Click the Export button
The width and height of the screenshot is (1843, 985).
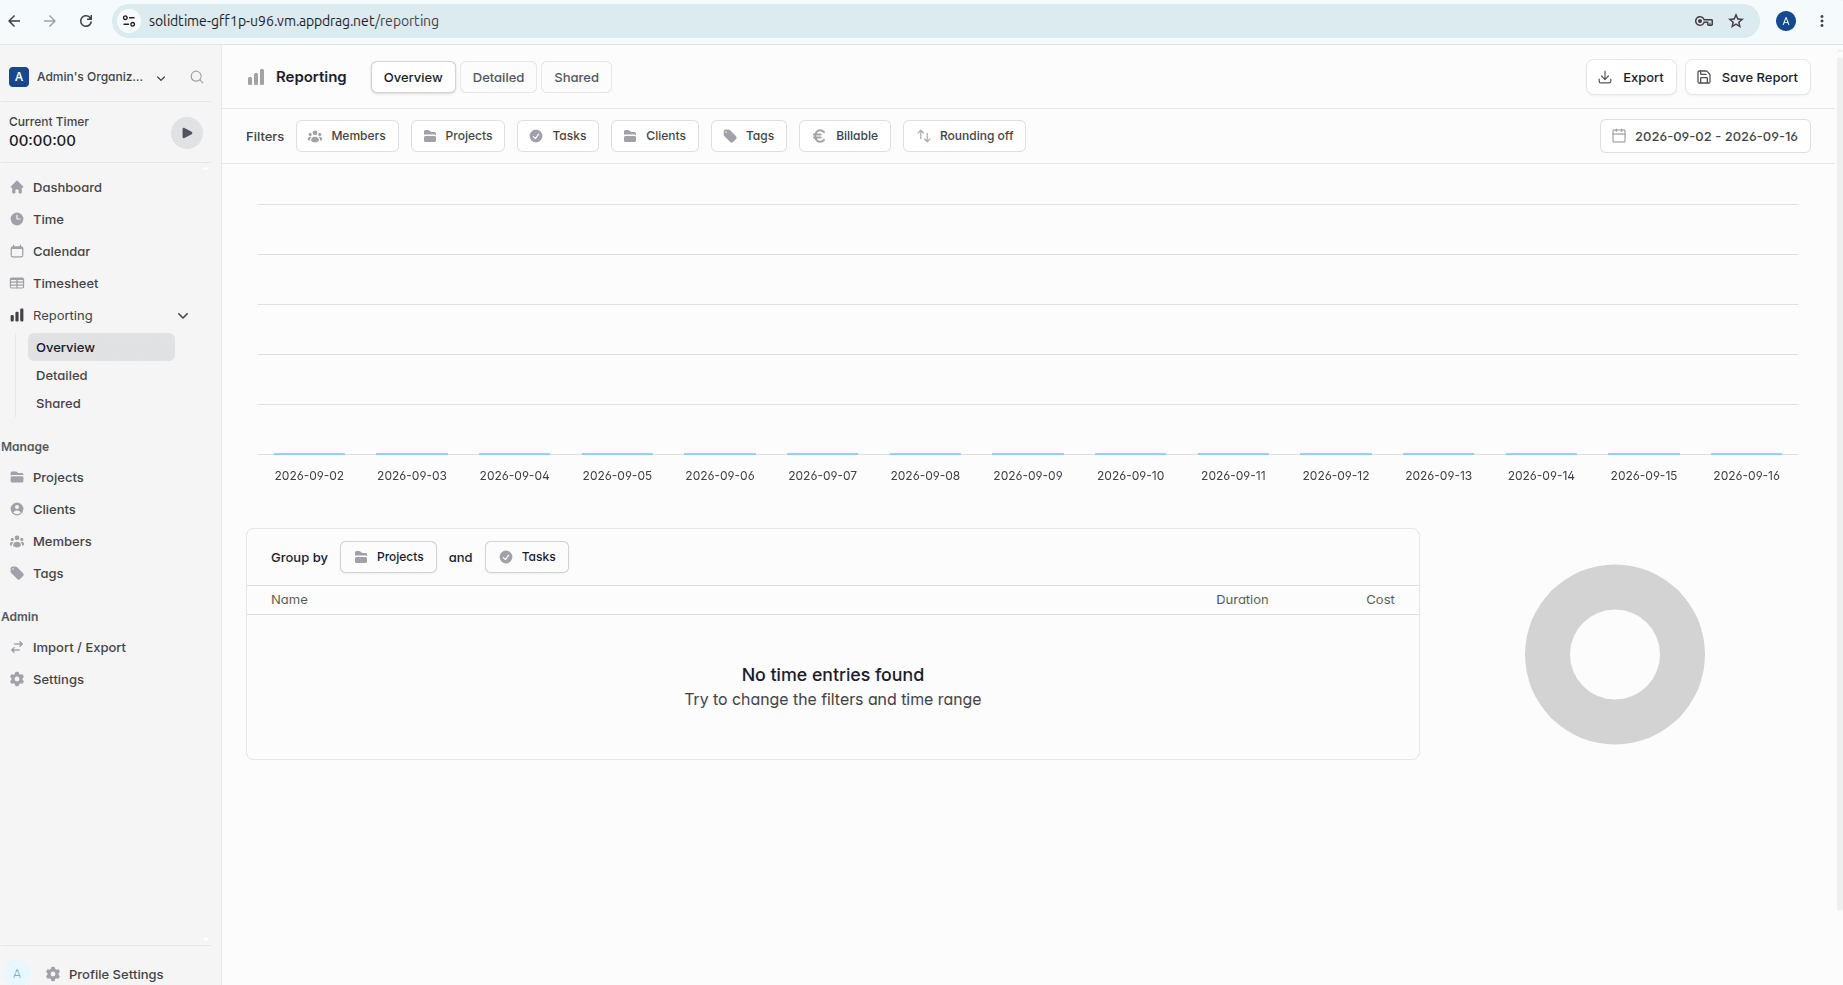click(x=1631, y=77)
